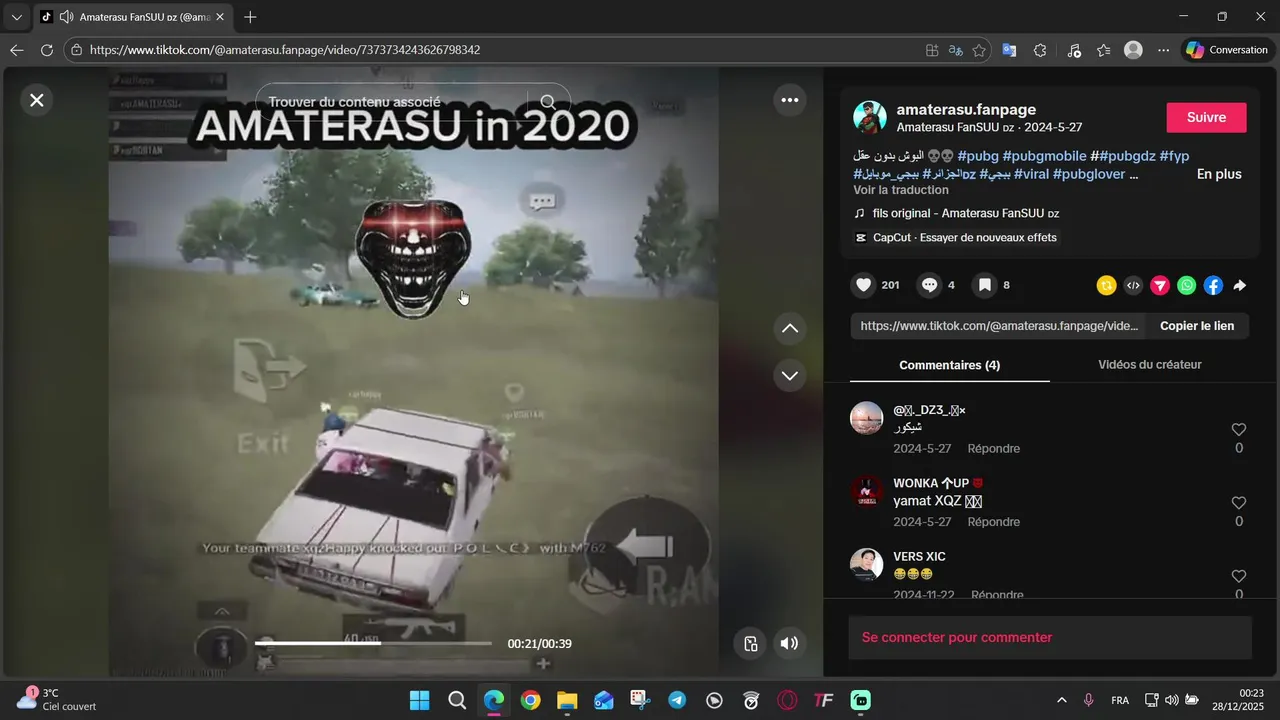Add the page to favorites with the star
The width and height of the screenshot is (1280, 720).
click(980, 50)
